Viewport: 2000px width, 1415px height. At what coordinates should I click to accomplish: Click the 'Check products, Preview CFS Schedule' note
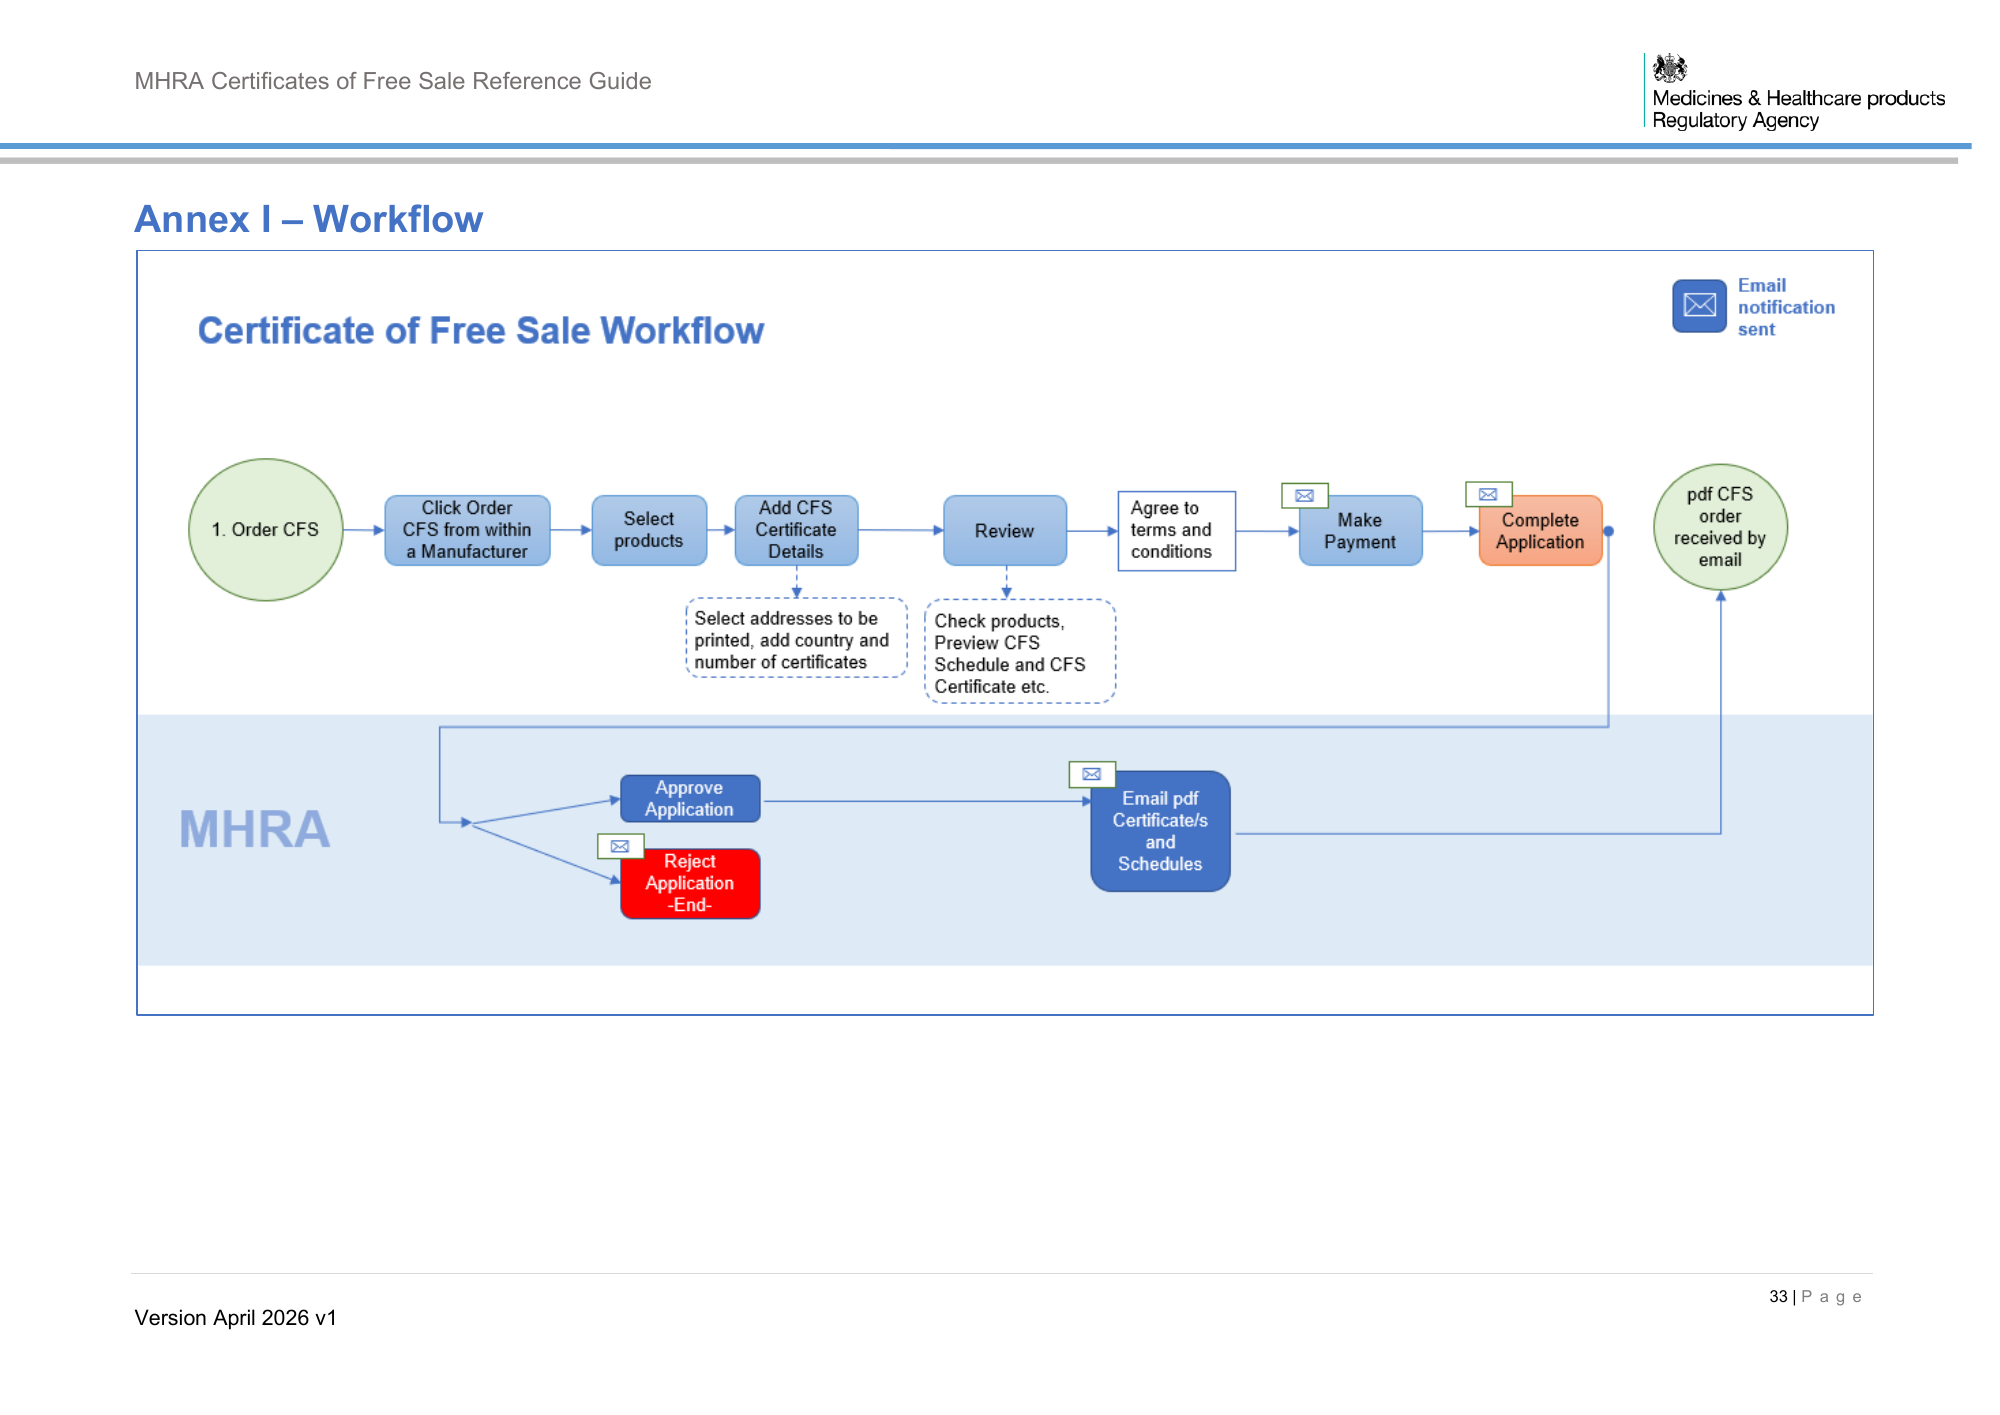1020,652
